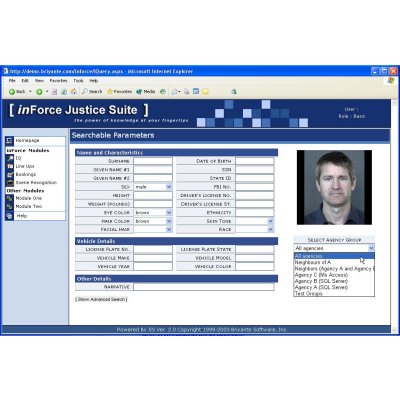Select Agency B (SQL Server) option
This screenshot has height=400, width=400.
click(334, 281)
